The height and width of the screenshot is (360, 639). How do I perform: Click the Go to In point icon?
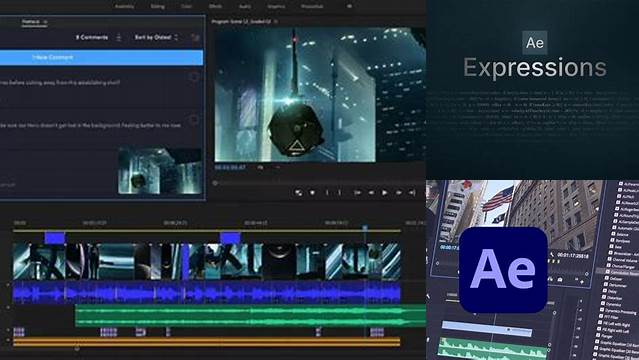click(x=357, y=192)
